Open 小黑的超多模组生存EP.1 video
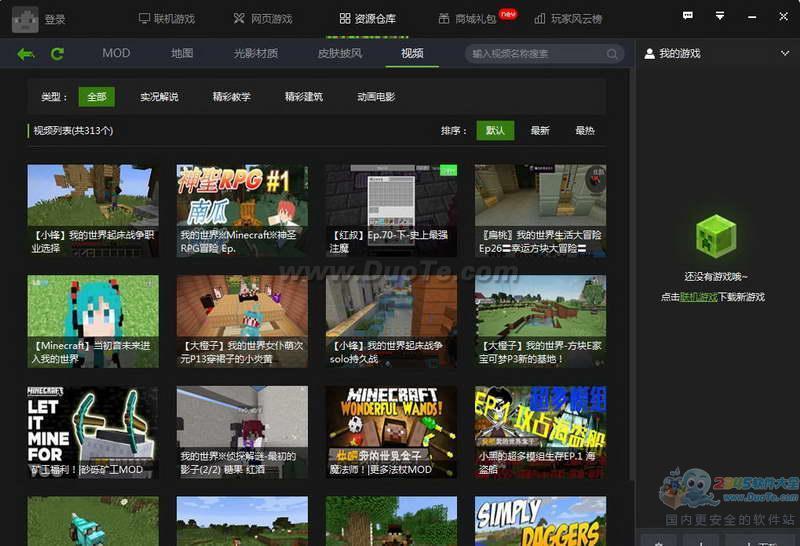Screen dimensions: 800x546 coord(540,432)
